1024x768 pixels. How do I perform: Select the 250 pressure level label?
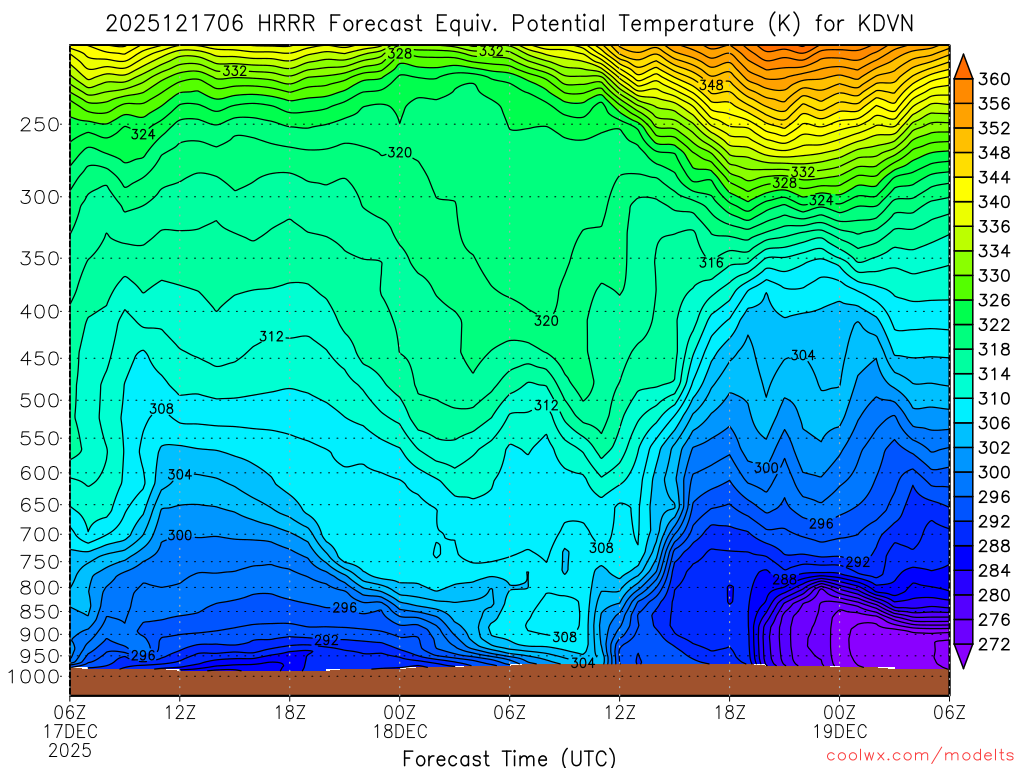(40, 124)
